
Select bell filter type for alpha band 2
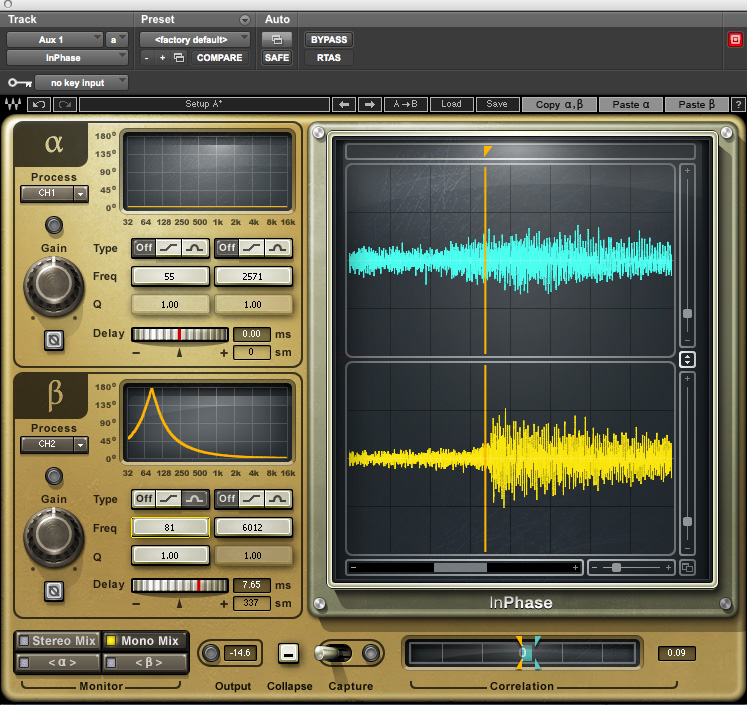point(277,248)
